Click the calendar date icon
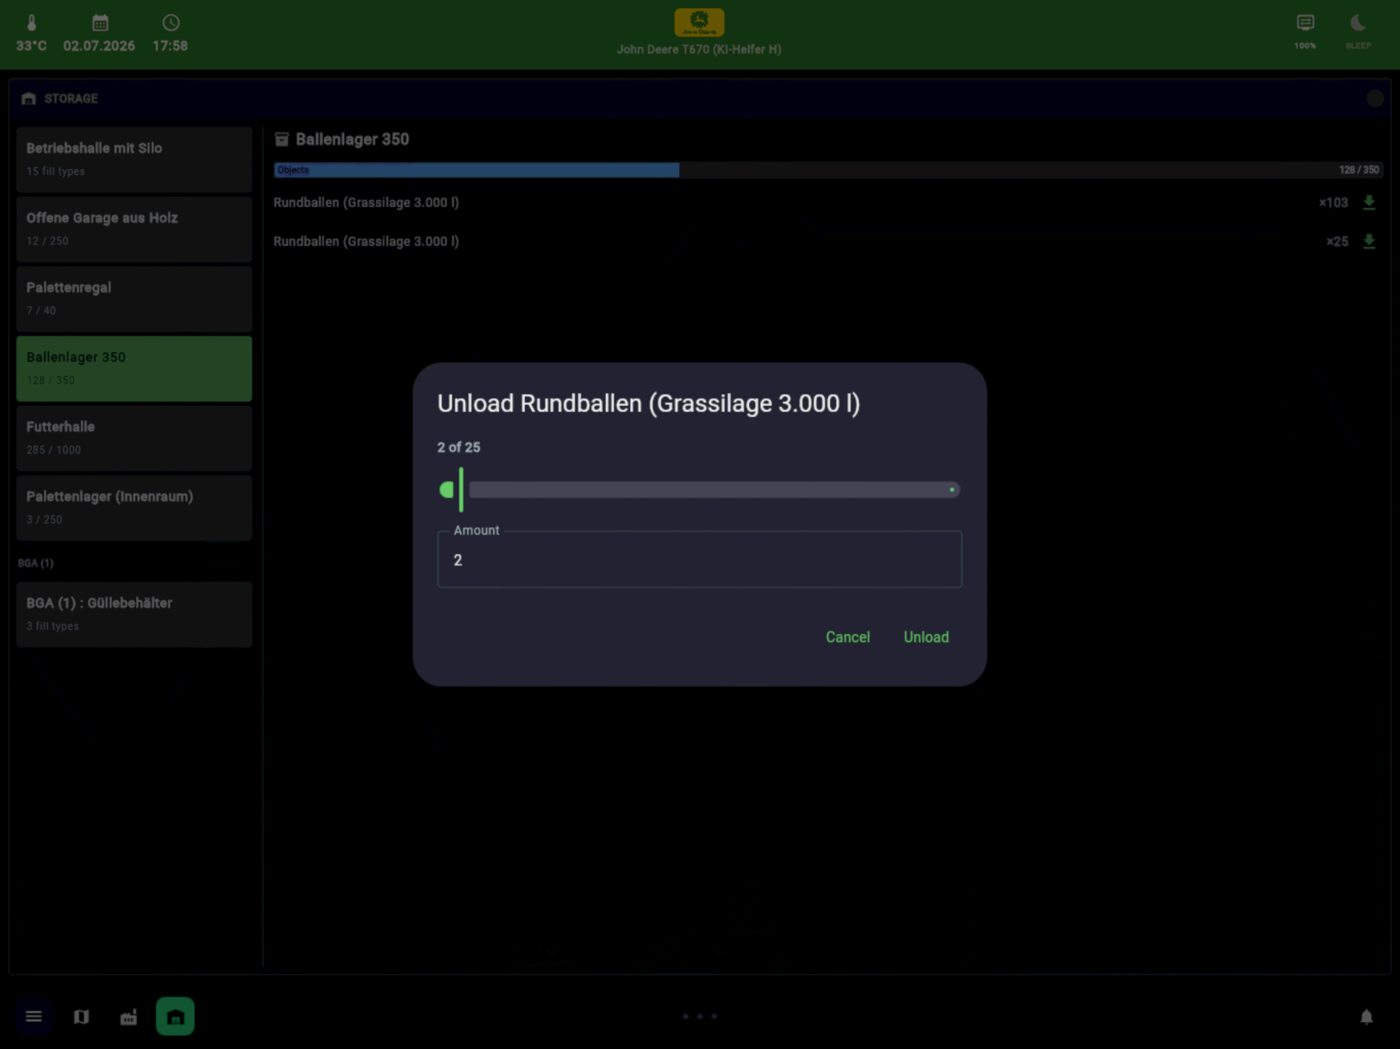 (100, 22)
